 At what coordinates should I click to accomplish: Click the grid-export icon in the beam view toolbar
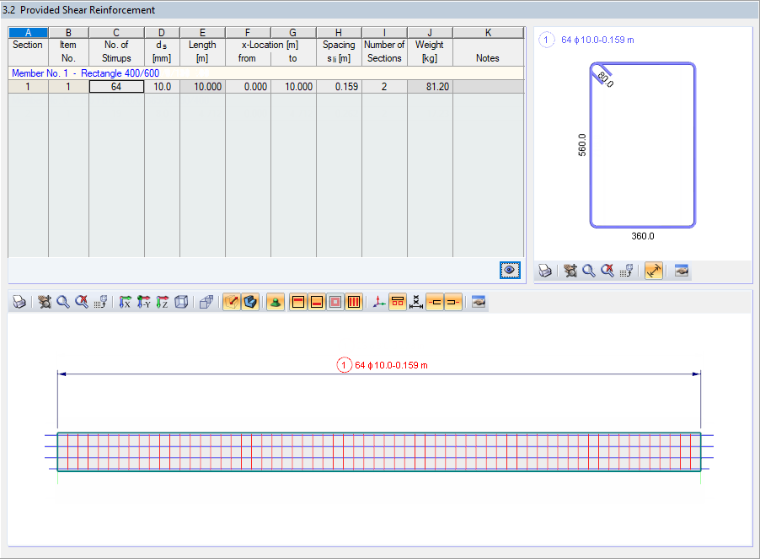click(100, 302)
